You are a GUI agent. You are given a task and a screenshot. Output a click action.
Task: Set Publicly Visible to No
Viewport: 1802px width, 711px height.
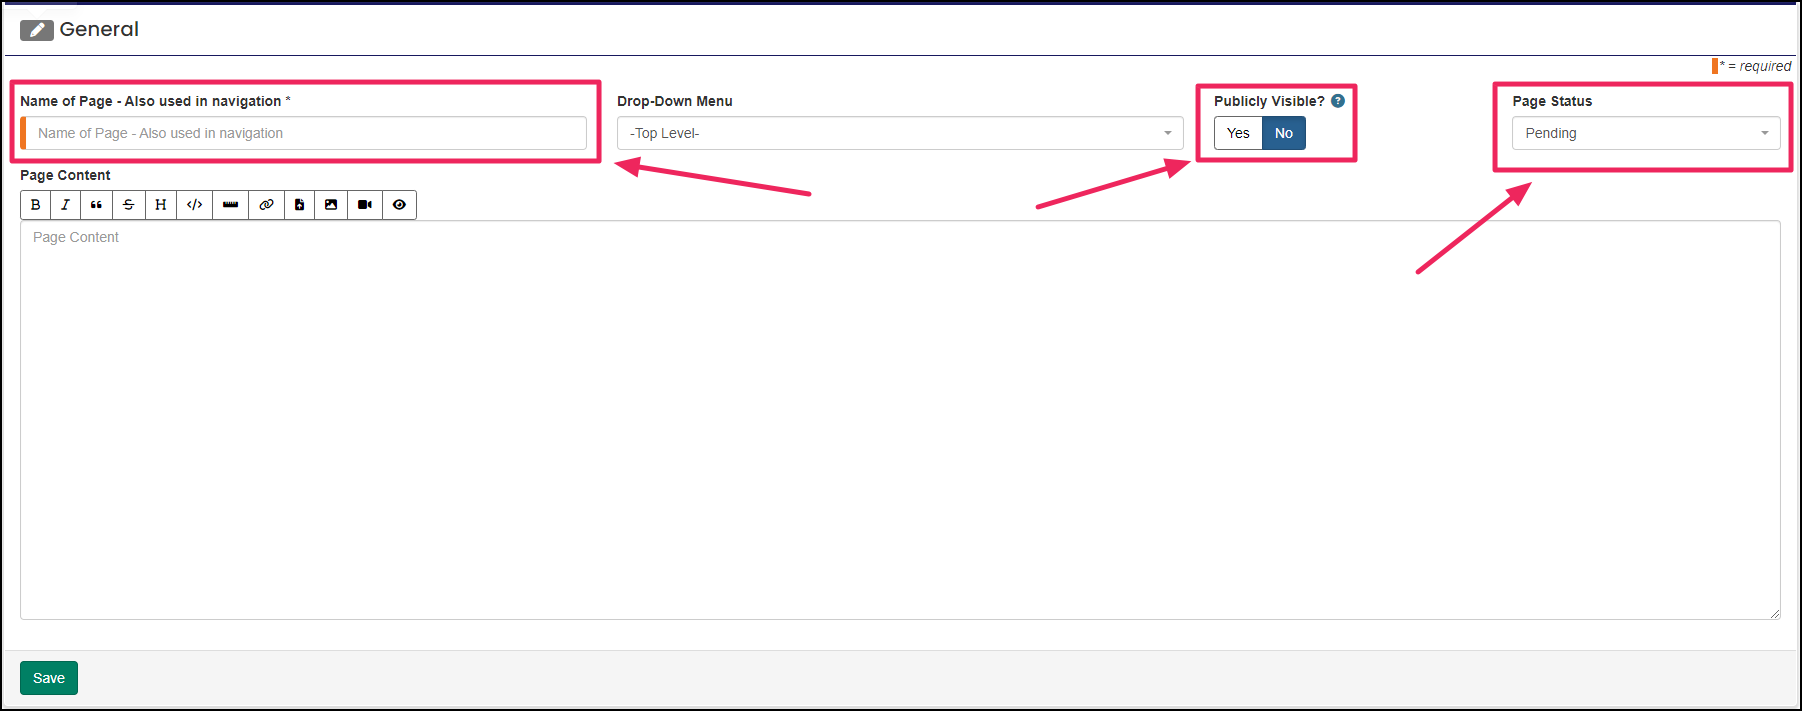click(1284, 133)
